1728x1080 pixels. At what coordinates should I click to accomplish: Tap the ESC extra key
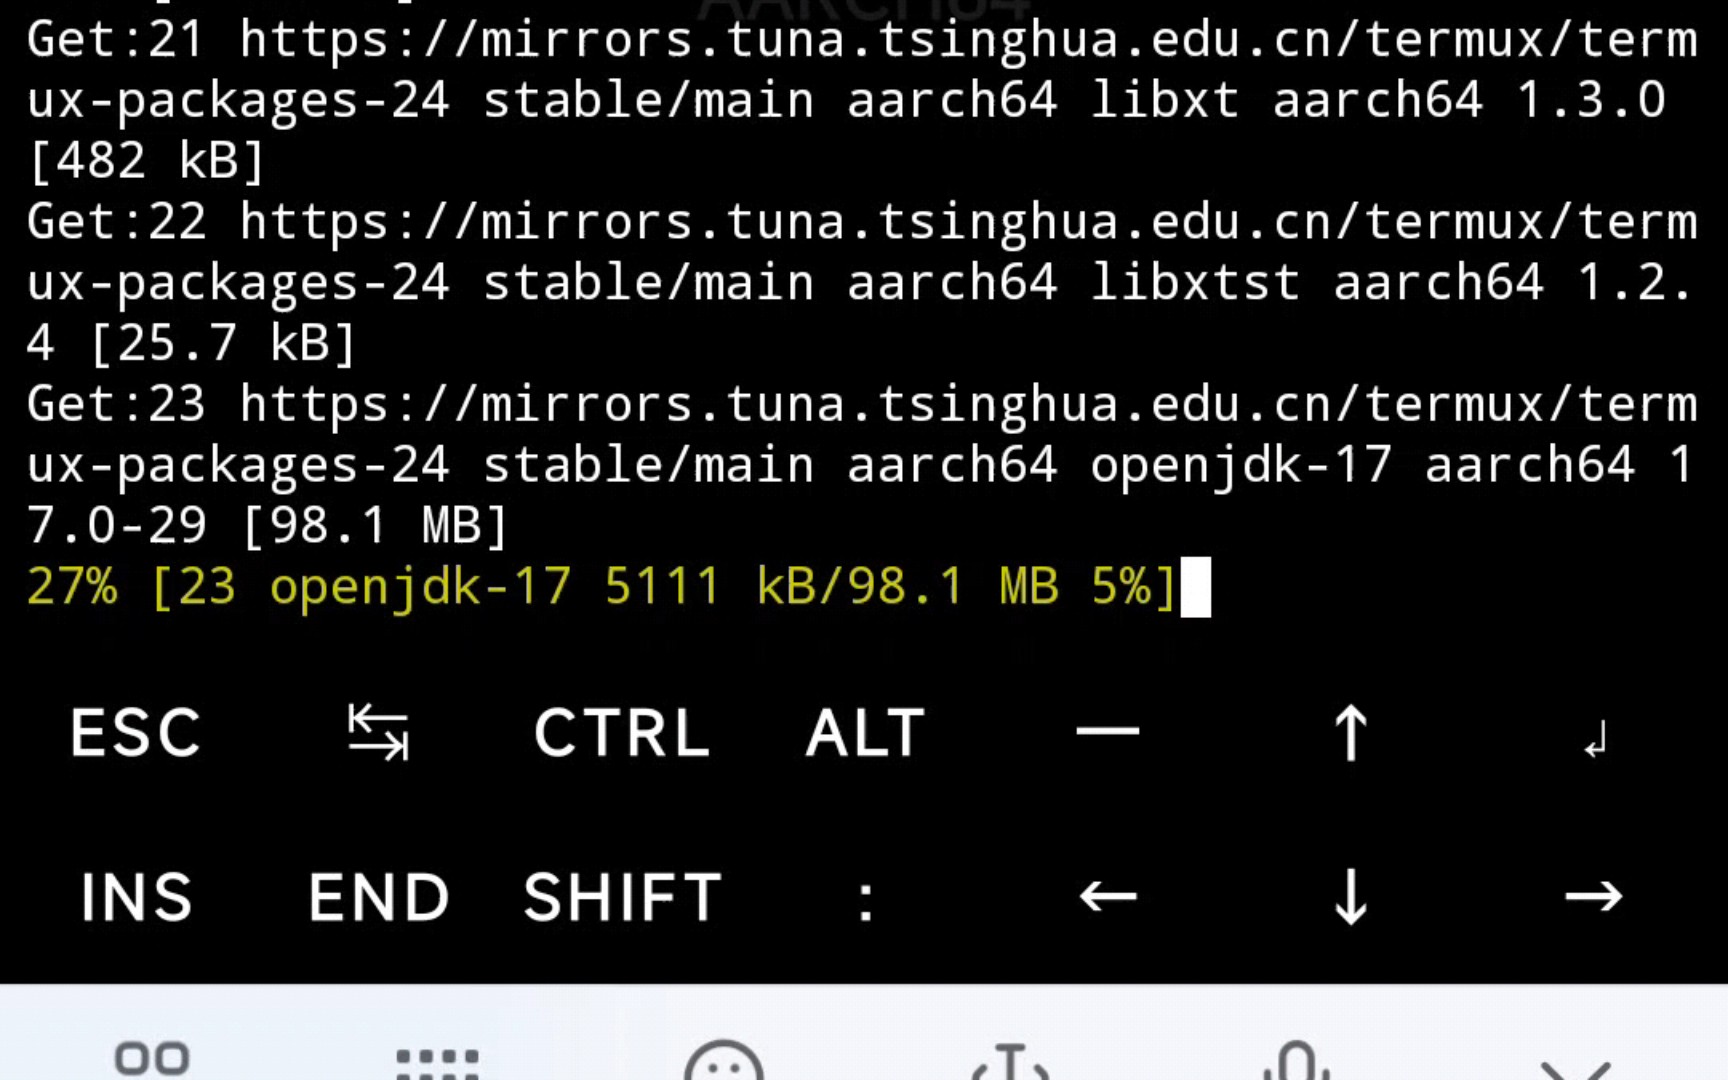coord(136,733)
